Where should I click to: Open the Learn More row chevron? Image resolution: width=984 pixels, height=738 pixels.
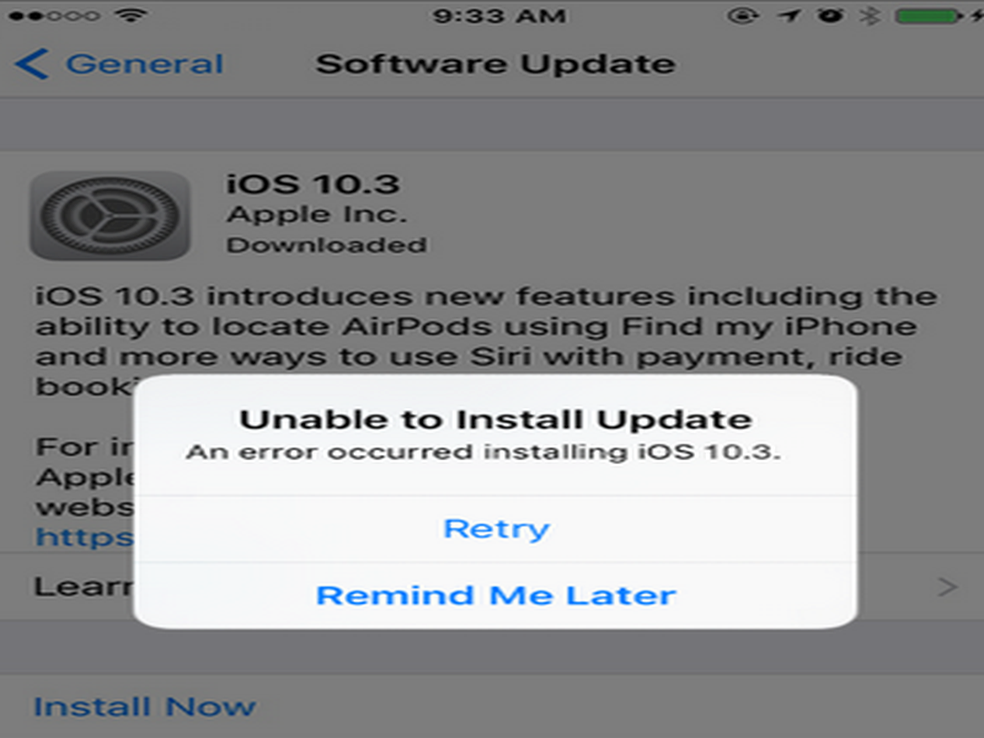[x=947, y=587]
